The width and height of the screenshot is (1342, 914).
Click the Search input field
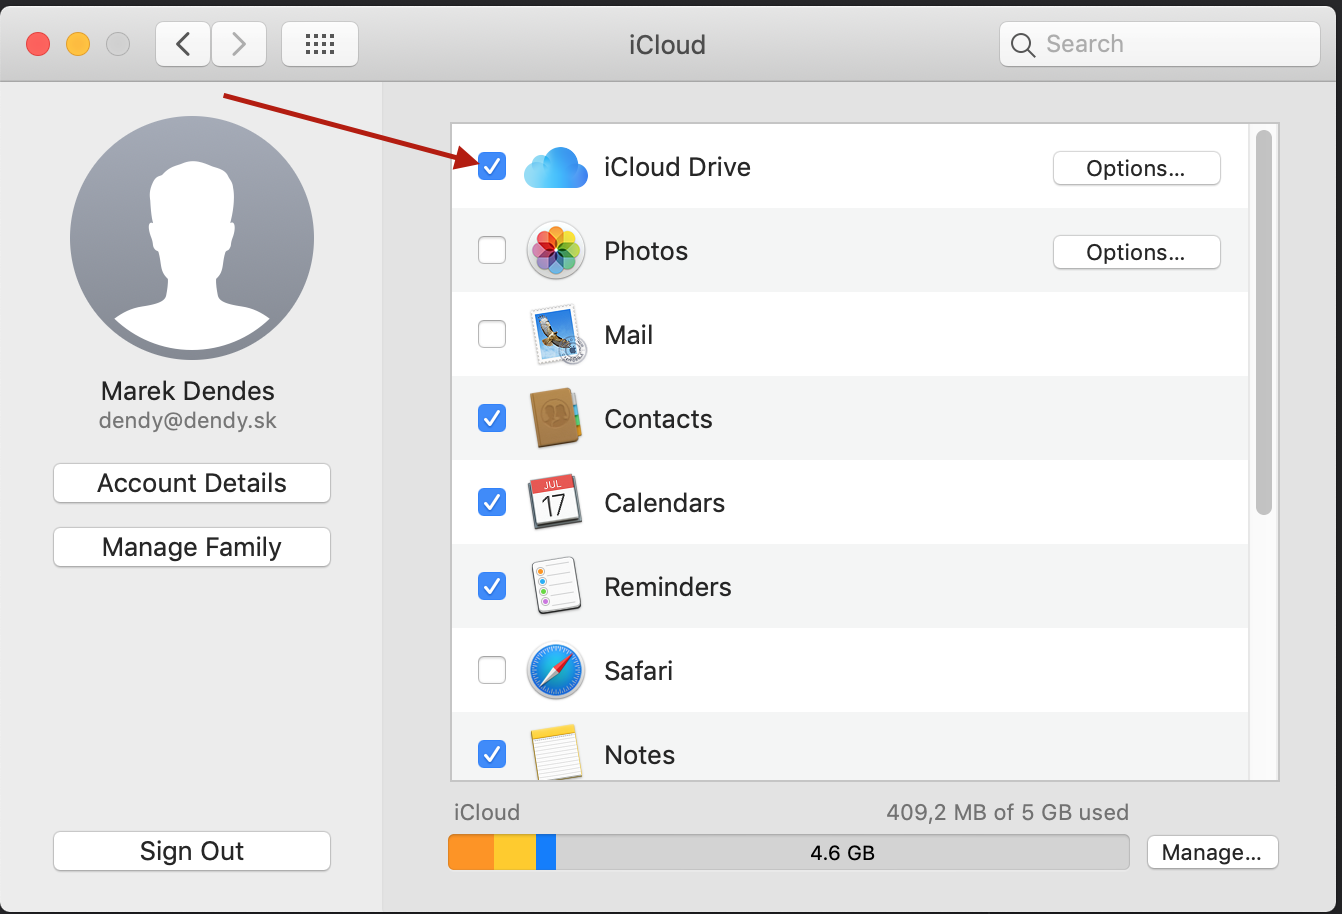pyautogui.click(x=1160, y=44)
